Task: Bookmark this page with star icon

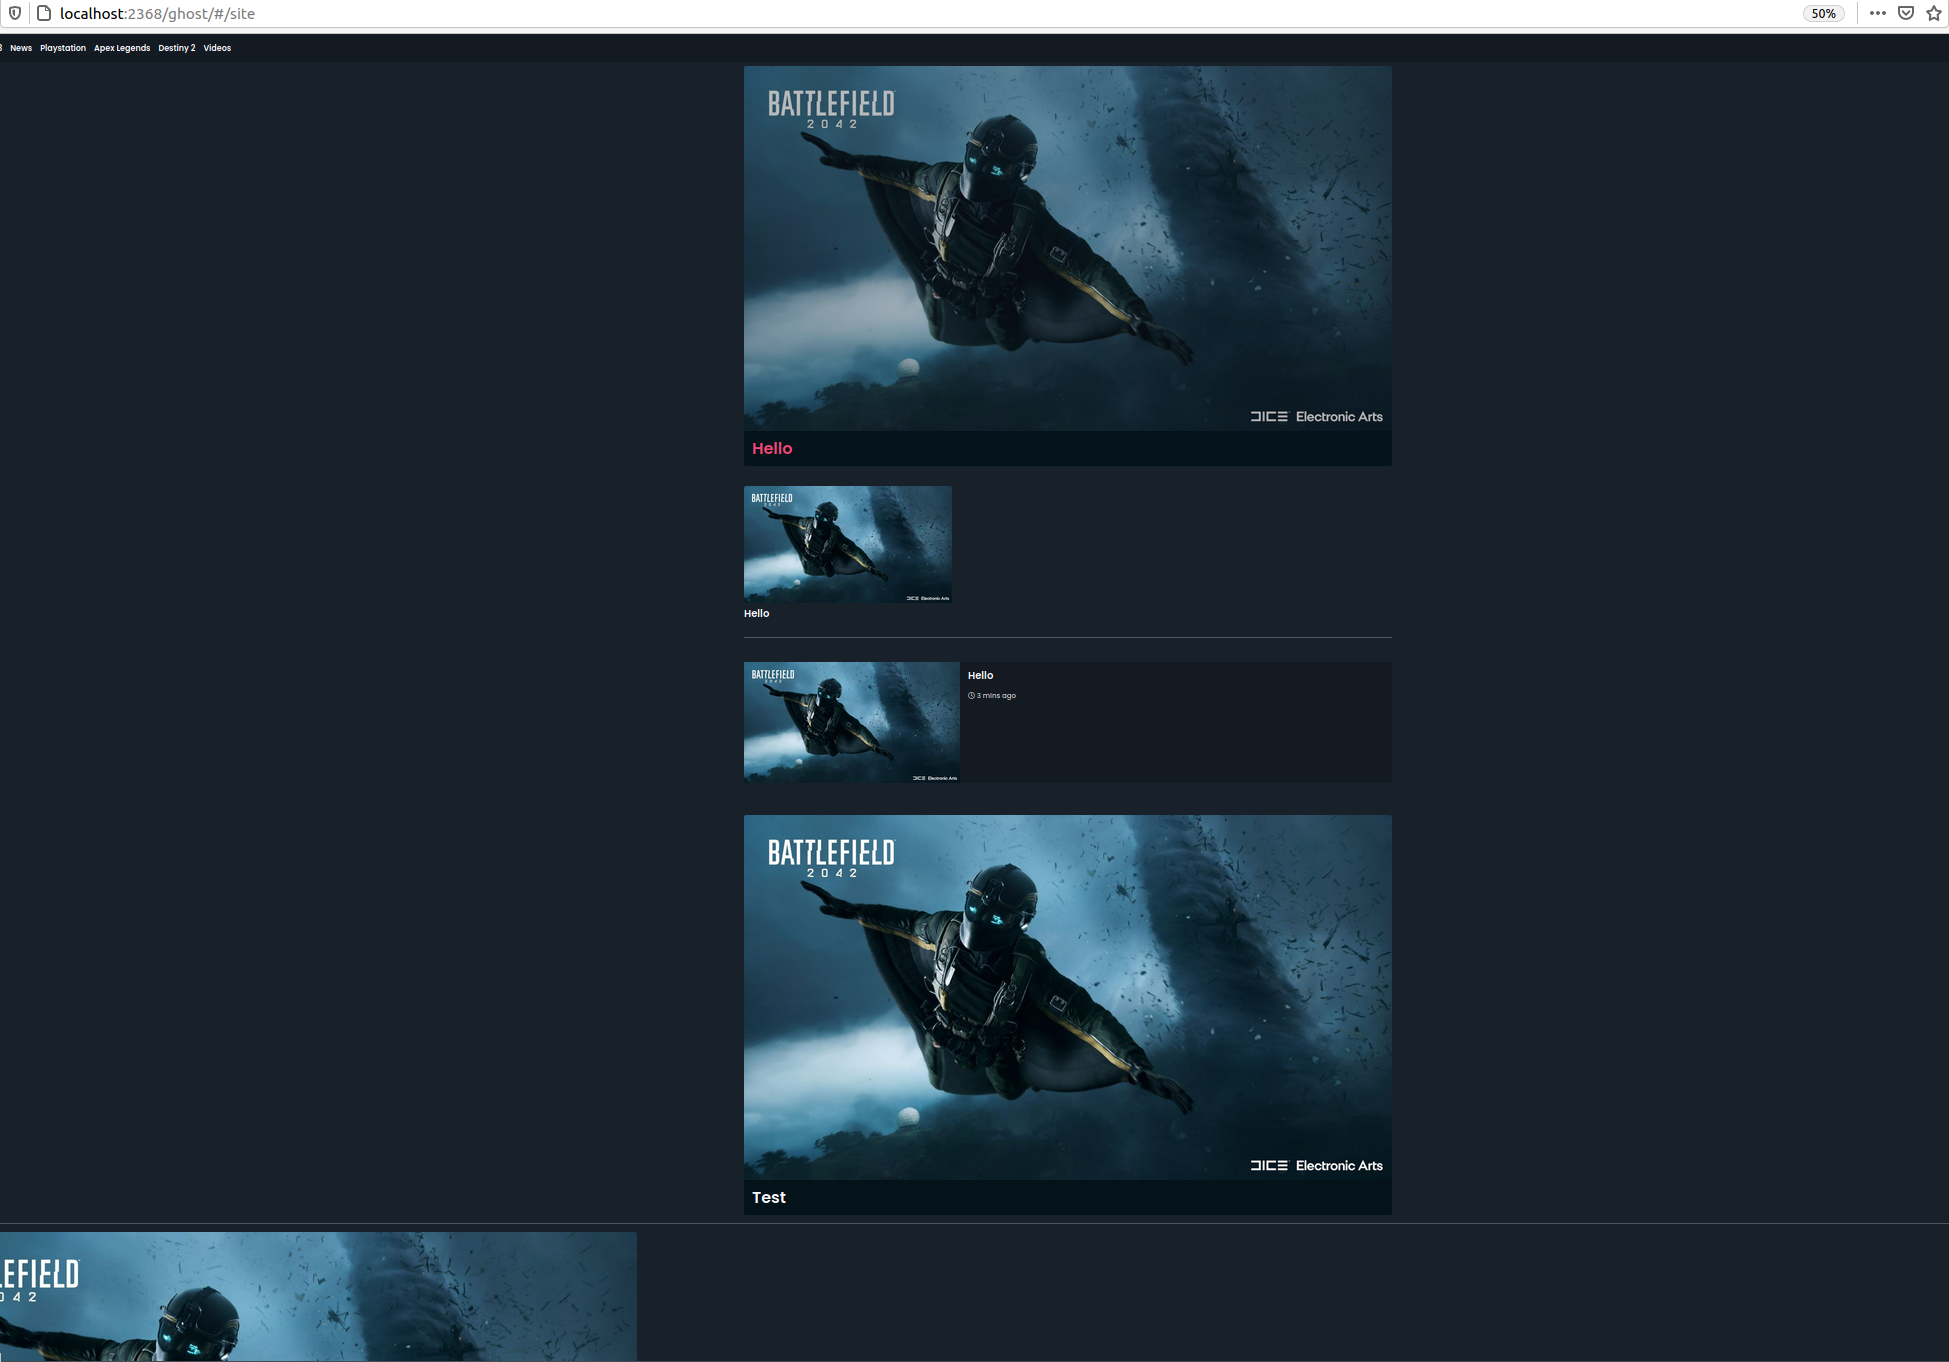Action: click(x=1934, y=13)
